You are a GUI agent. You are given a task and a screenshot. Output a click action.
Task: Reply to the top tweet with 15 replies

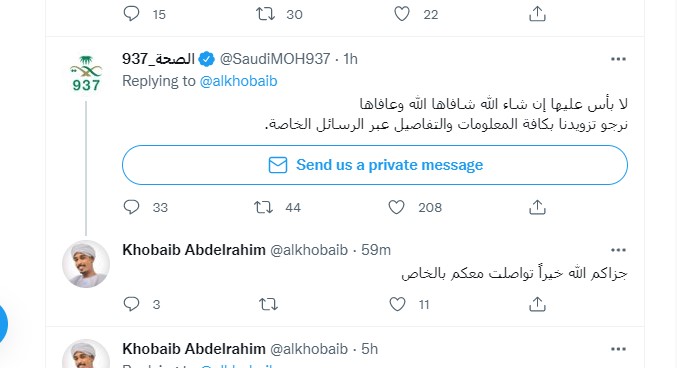(x=131, y=14)
